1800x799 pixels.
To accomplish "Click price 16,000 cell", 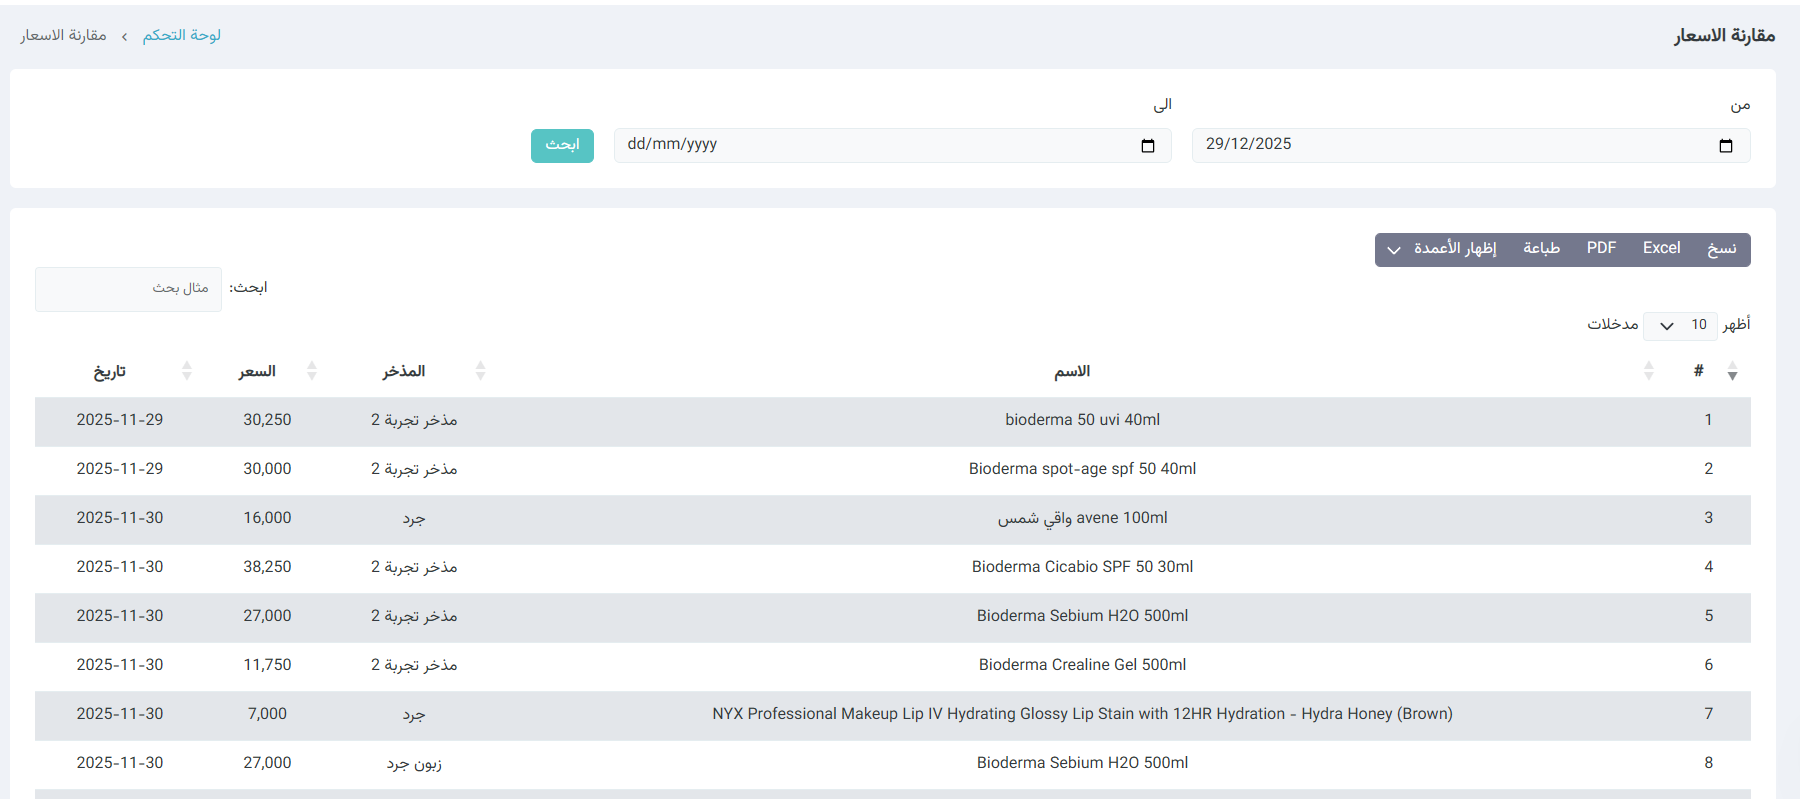I will (267, 518).
